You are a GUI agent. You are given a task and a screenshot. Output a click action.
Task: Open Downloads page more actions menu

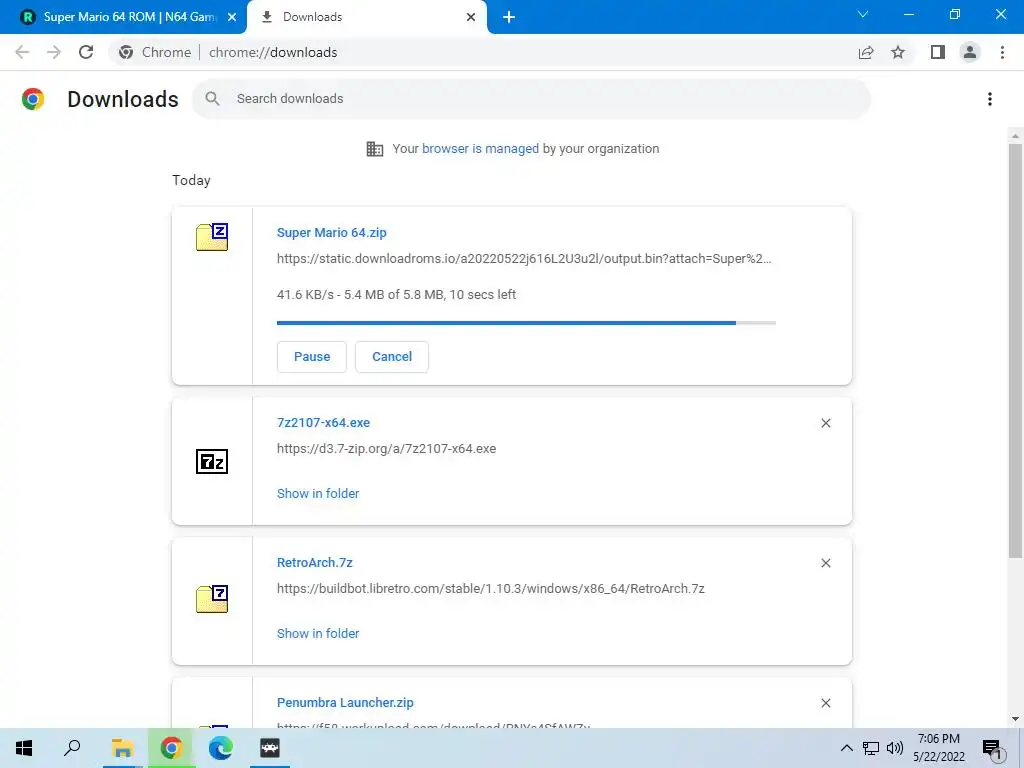(x=990, y=99)
